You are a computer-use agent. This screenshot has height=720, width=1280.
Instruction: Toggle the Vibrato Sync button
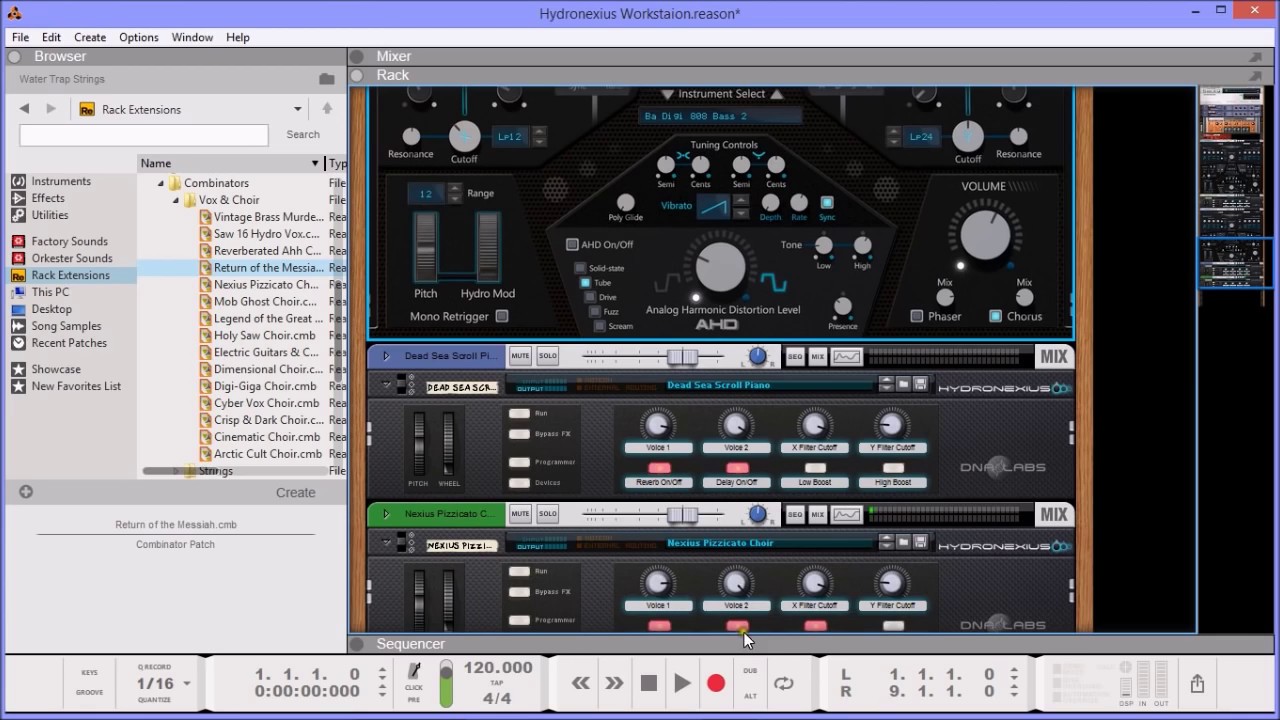[x=827, y=202]
